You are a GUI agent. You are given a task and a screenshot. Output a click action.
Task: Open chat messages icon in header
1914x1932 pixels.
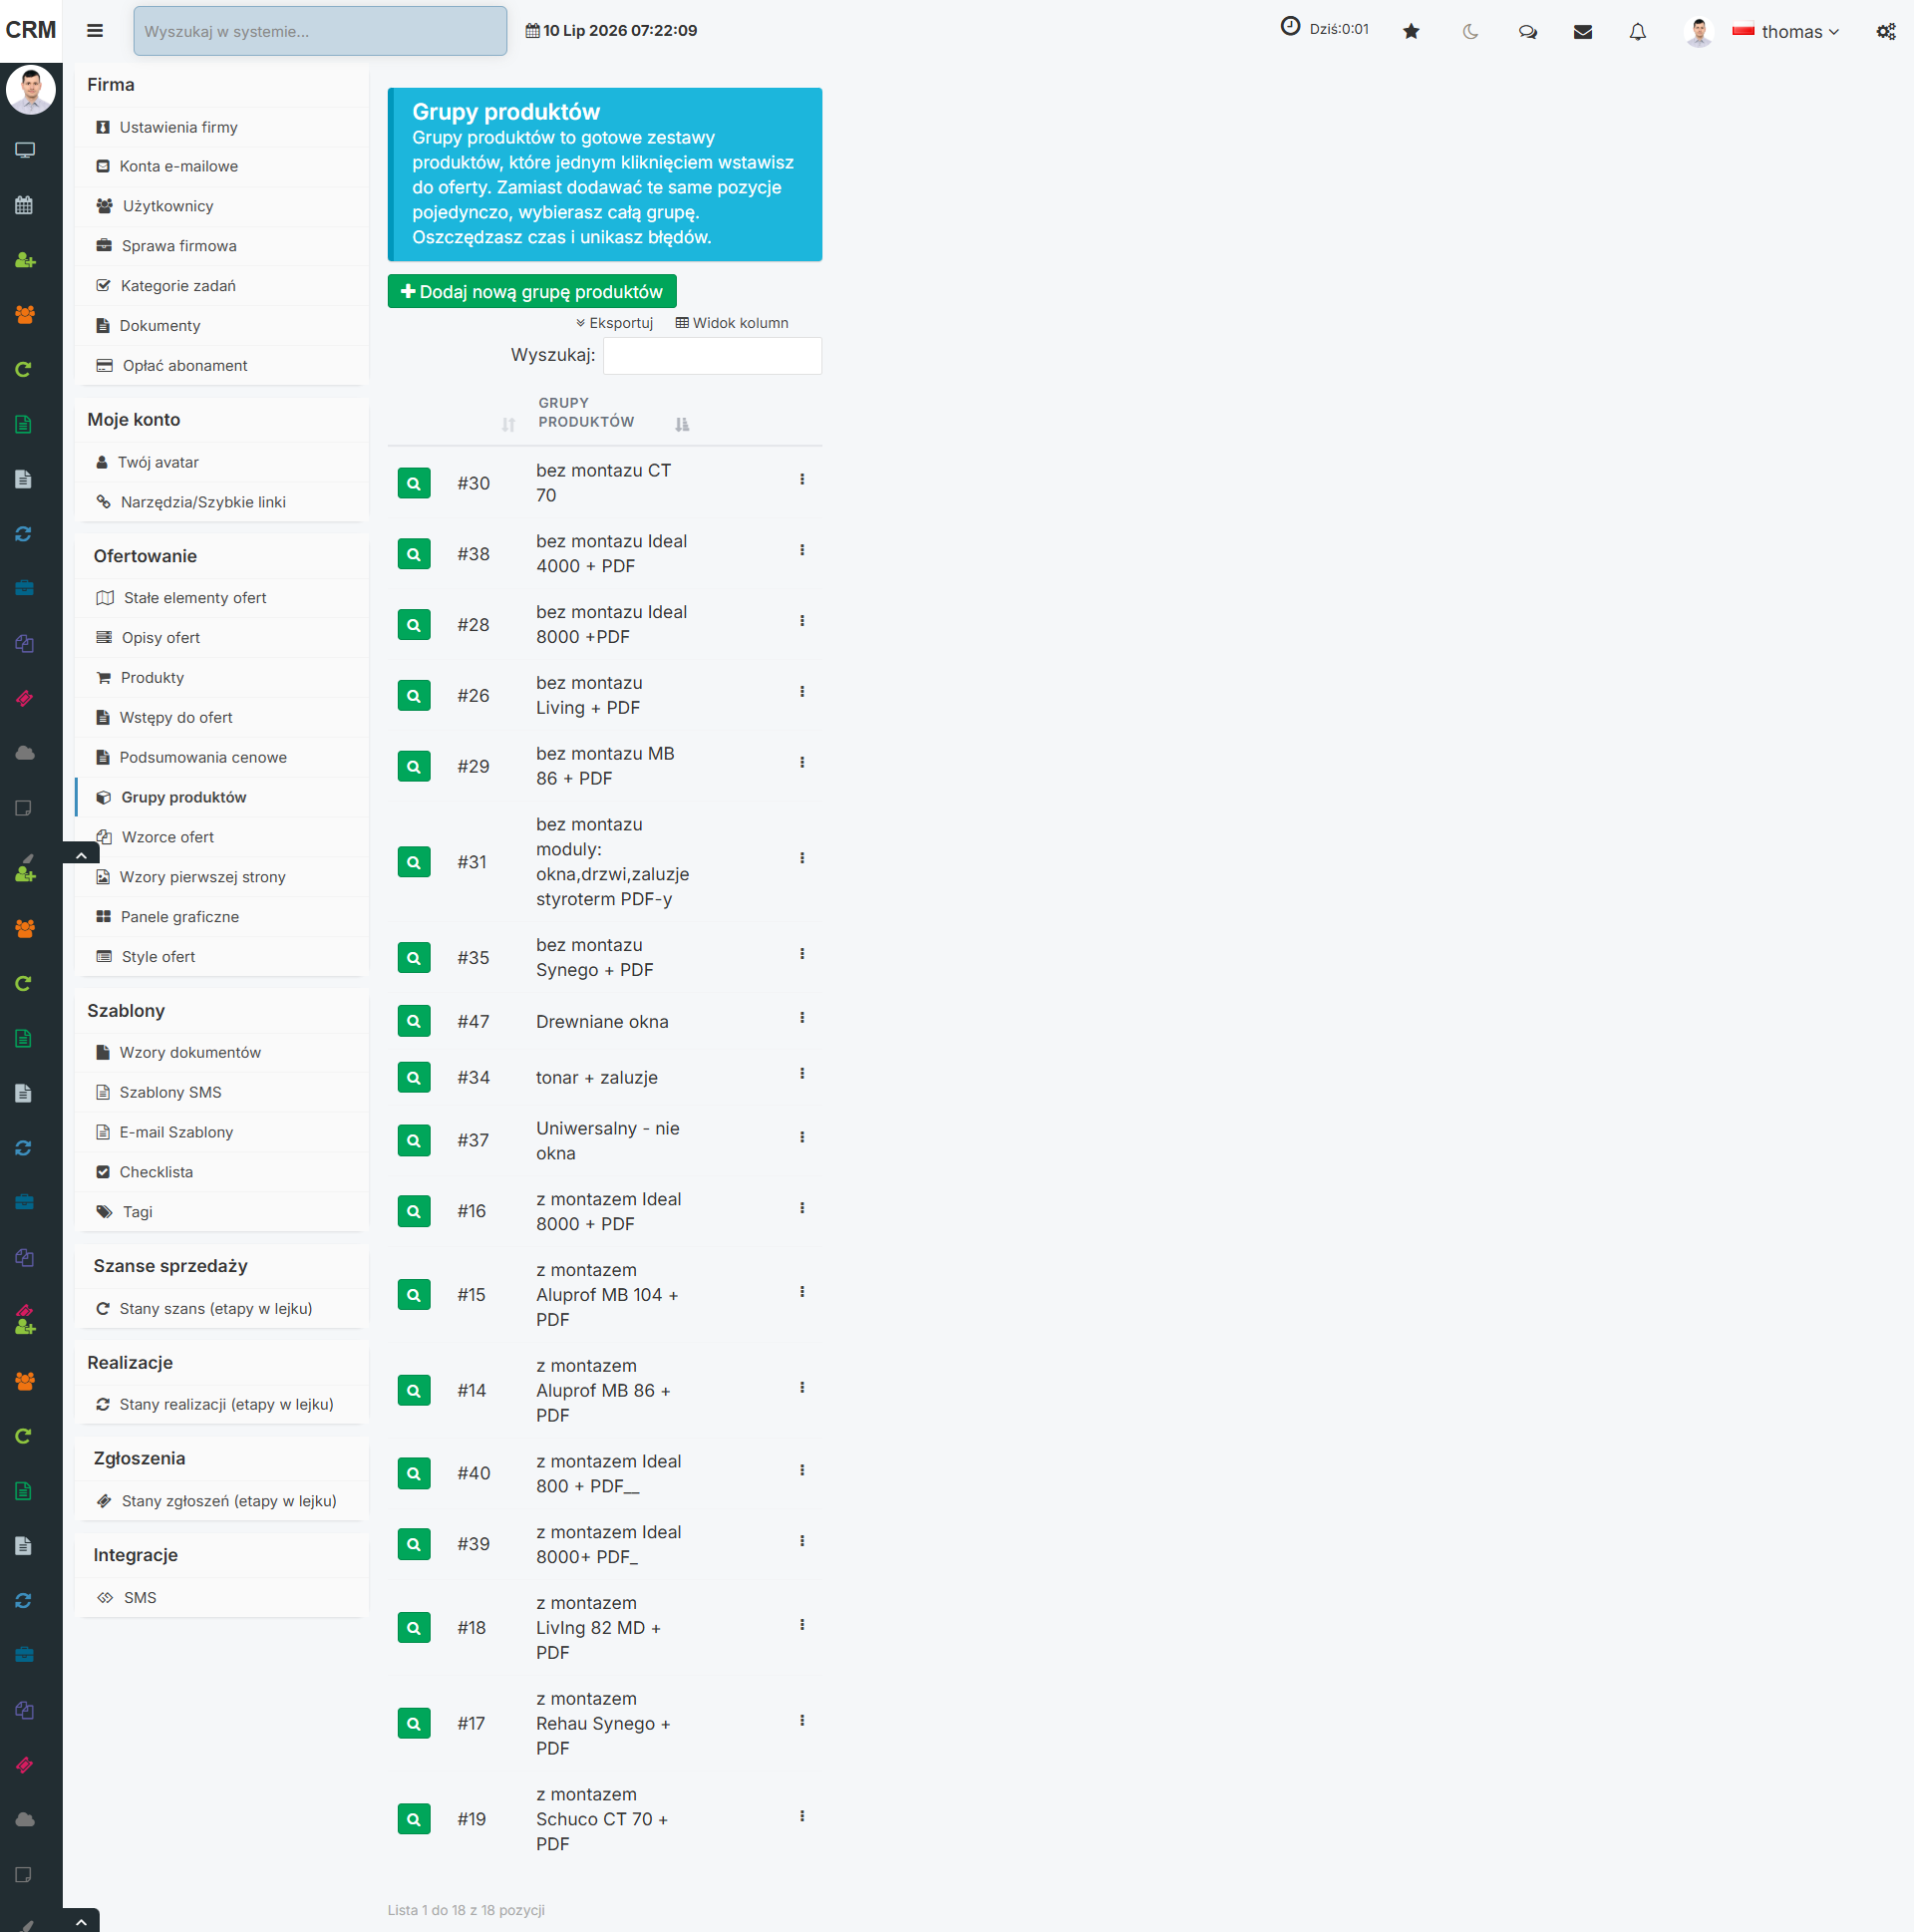(x=1527, y=32)
